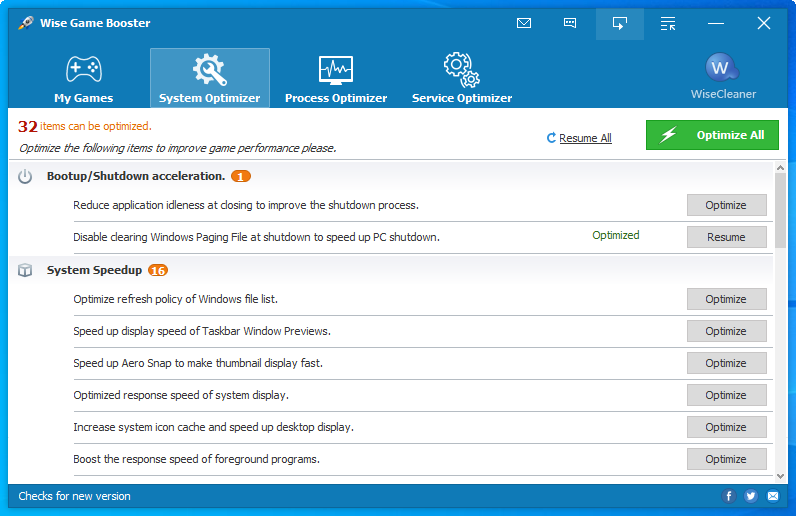Click the feedback chat bubble icon
The width and height of the screenshot is (796, 516).
[x=570, y=23]
